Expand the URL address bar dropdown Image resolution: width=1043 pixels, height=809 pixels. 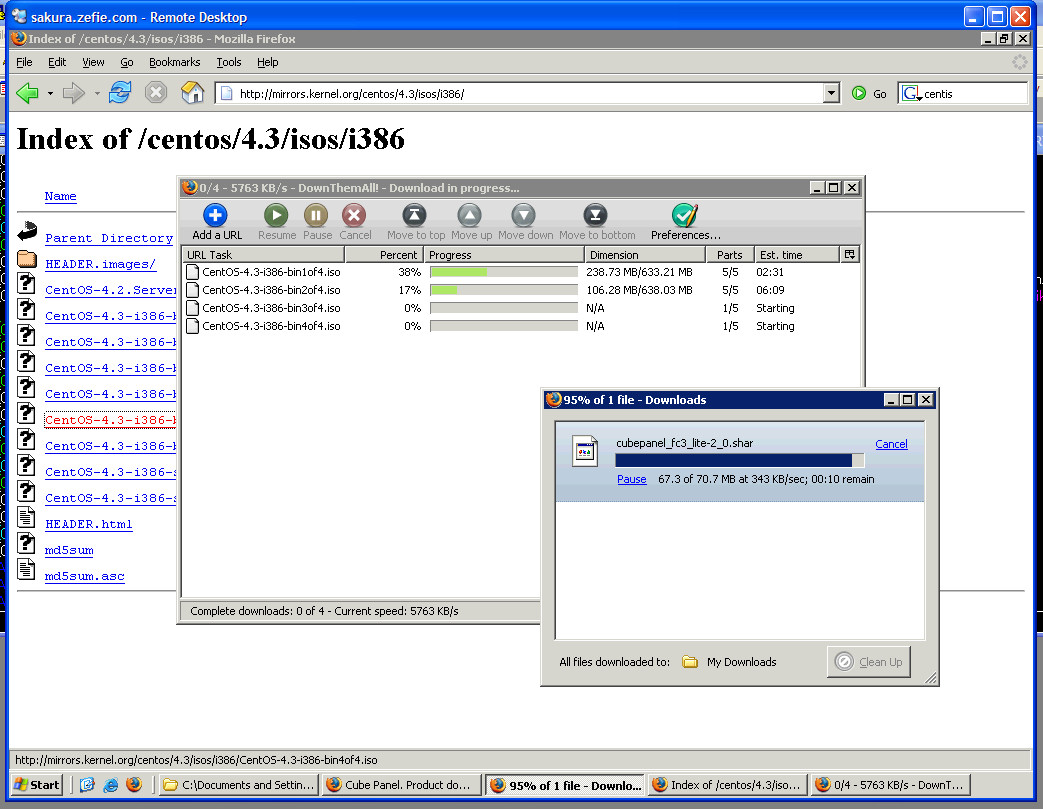tap(831, 93)
